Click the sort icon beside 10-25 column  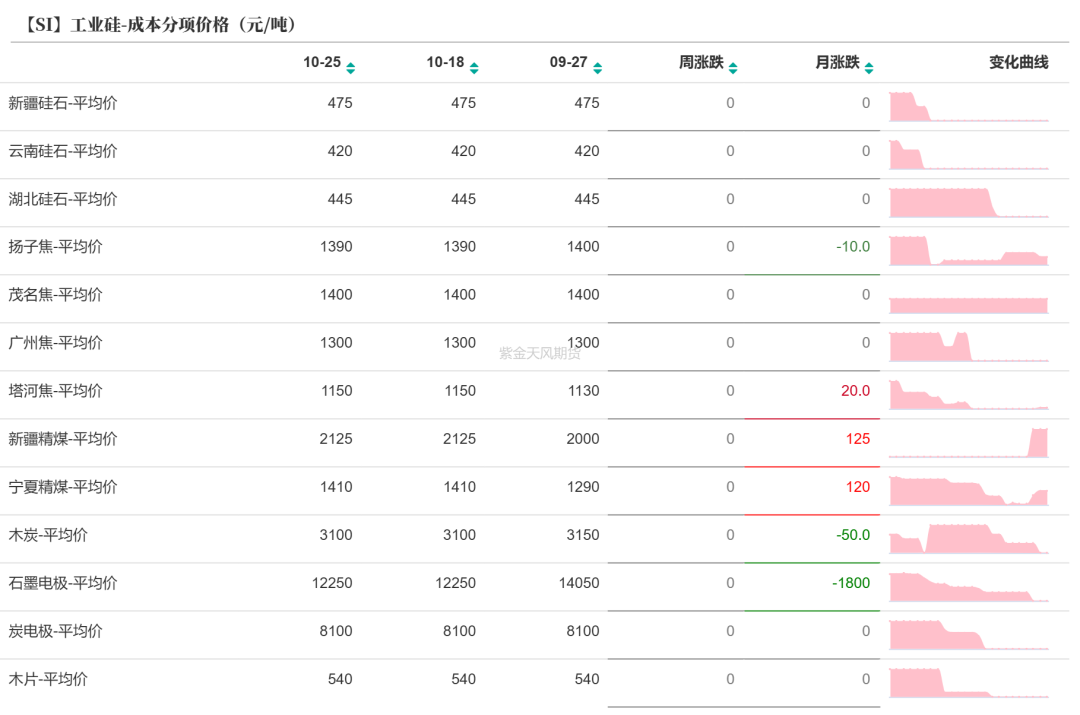pyautogui.click(x=351, y=68)
